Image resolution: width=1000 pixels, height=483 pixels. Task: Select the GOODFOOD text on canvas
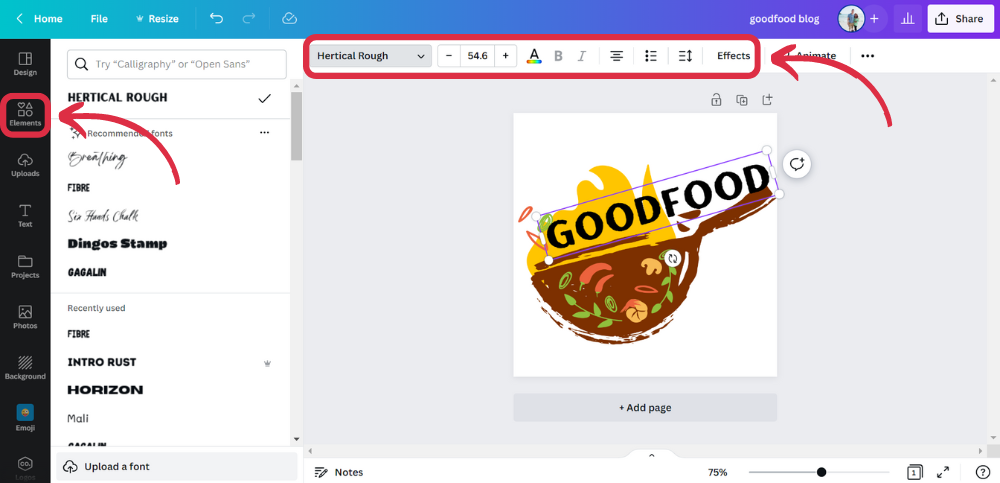tap(659, 206)
